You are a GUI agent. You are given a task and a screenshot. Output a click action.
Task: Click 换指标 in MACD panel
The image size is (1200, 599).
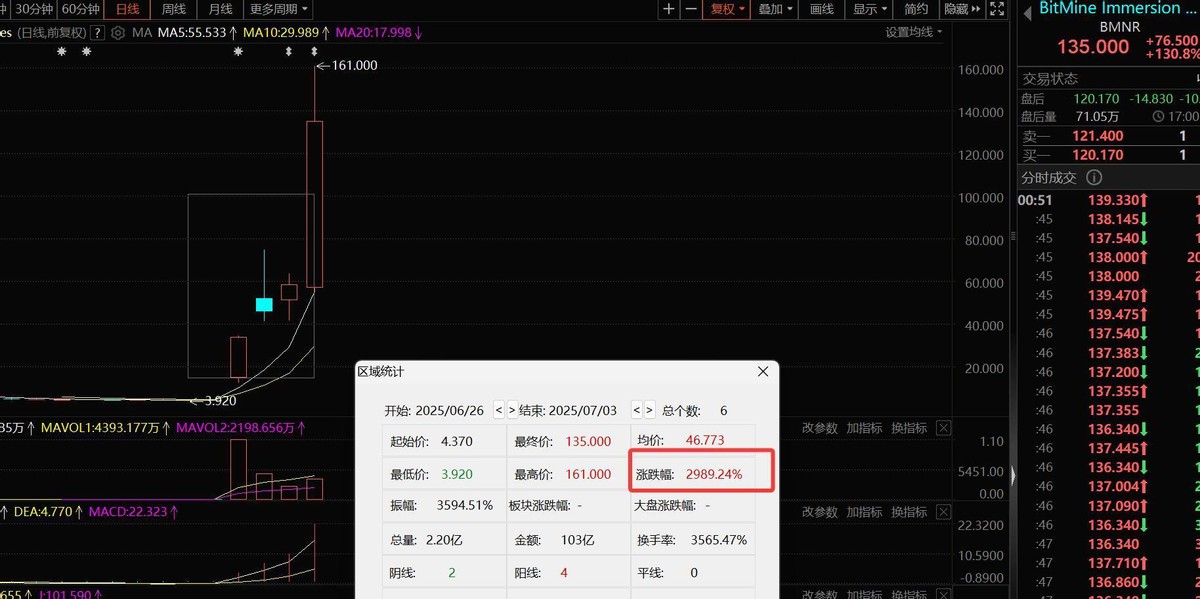(908, 512)
